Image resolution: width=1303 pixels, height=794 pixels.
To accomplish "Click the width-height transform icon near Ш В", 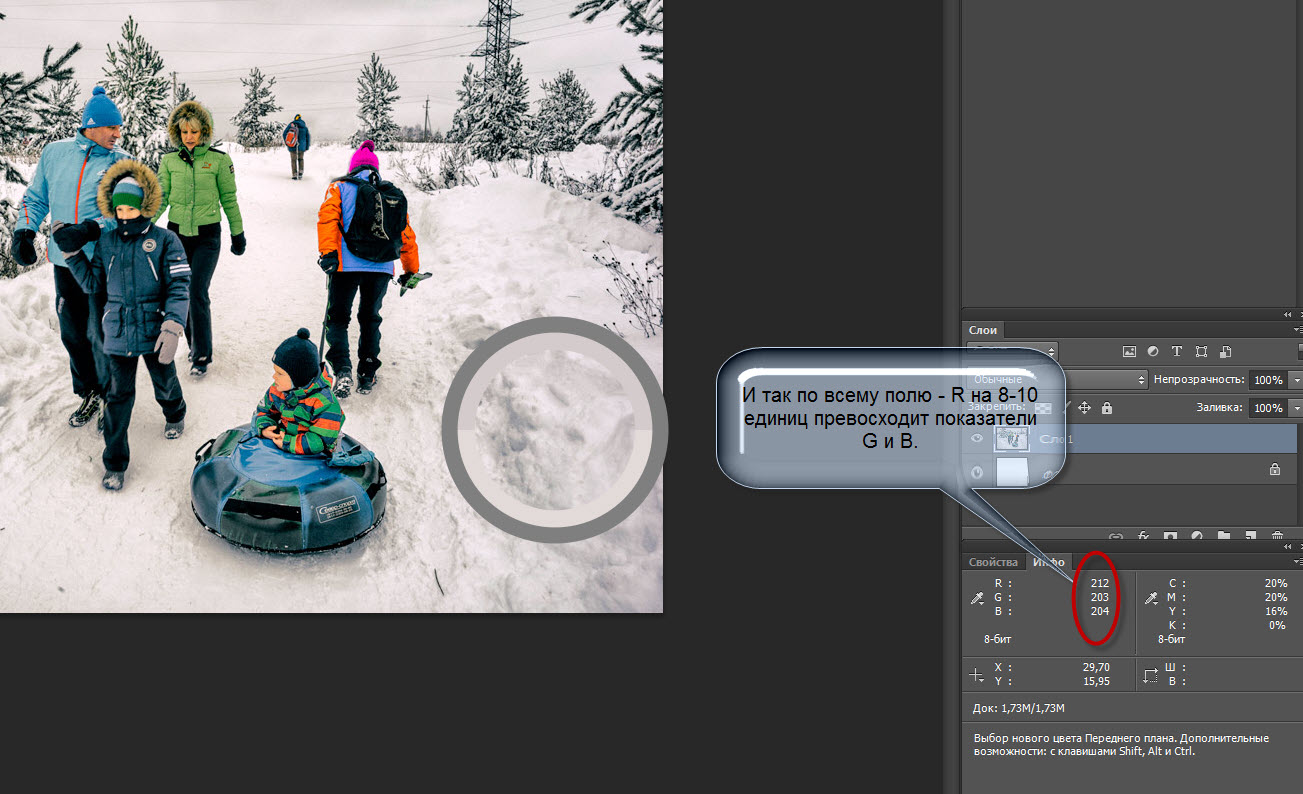I will coord(1151,675).
